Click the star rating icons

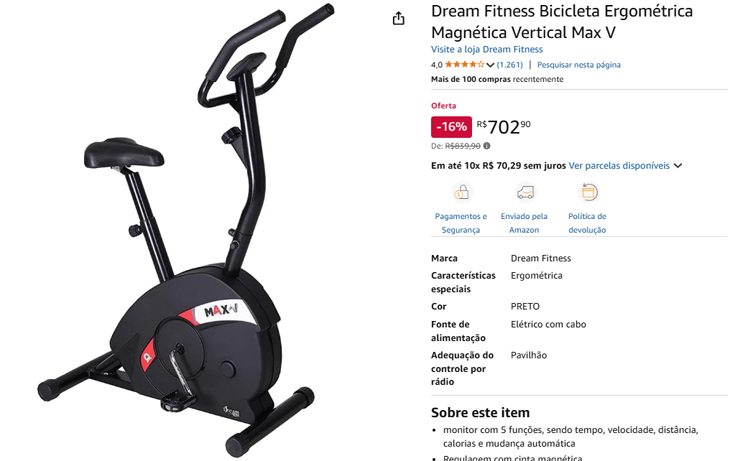click(464, 64)
